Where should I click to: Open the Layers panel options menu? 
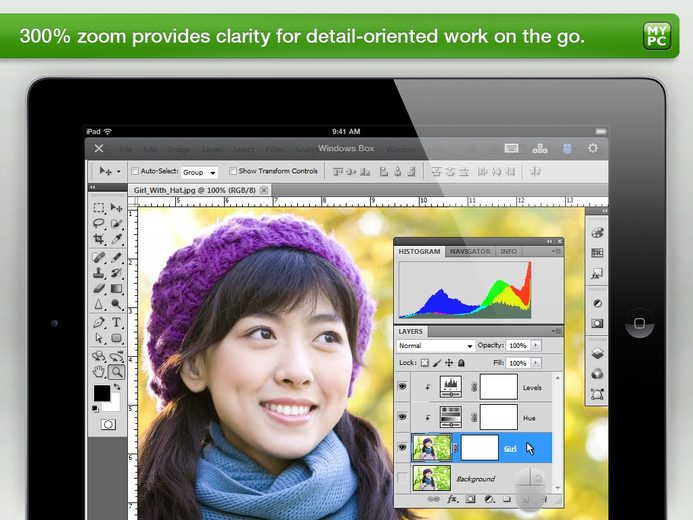557,331
